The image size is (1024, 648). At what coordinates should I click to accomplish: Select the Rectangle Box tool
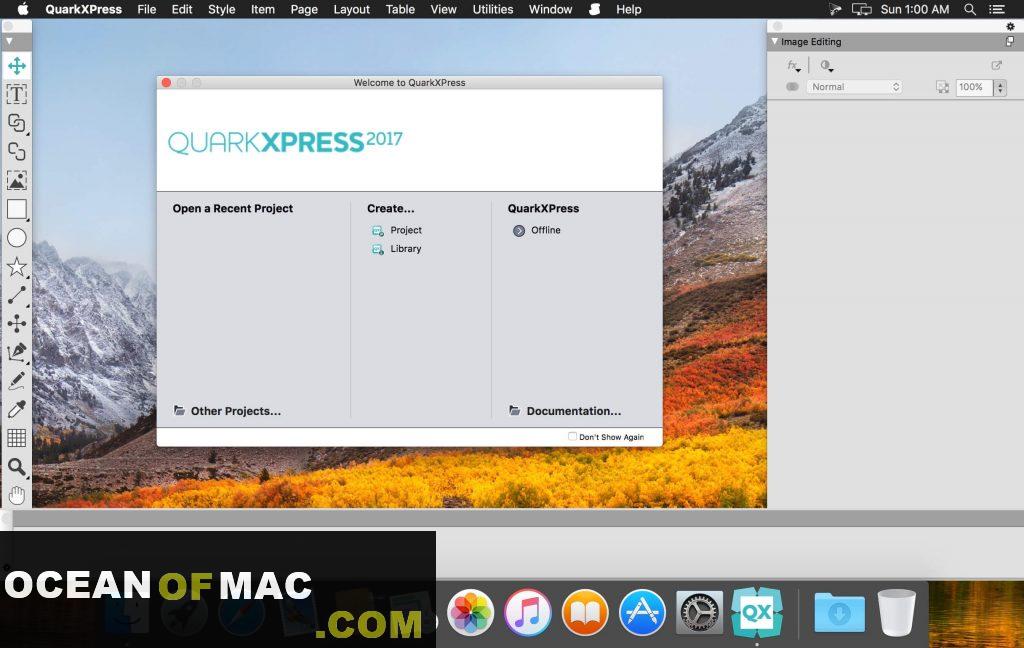[16, 209]
